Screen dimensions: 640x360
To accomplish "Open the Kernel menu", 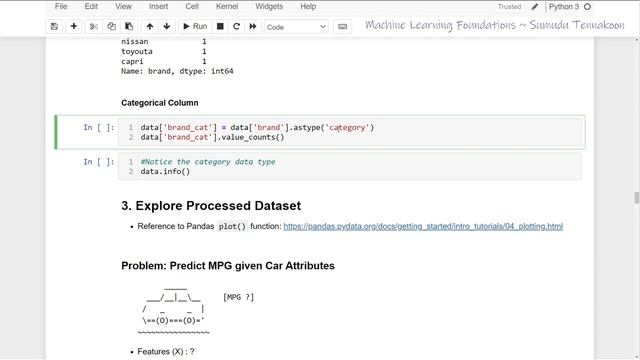I will pos(227,7).
